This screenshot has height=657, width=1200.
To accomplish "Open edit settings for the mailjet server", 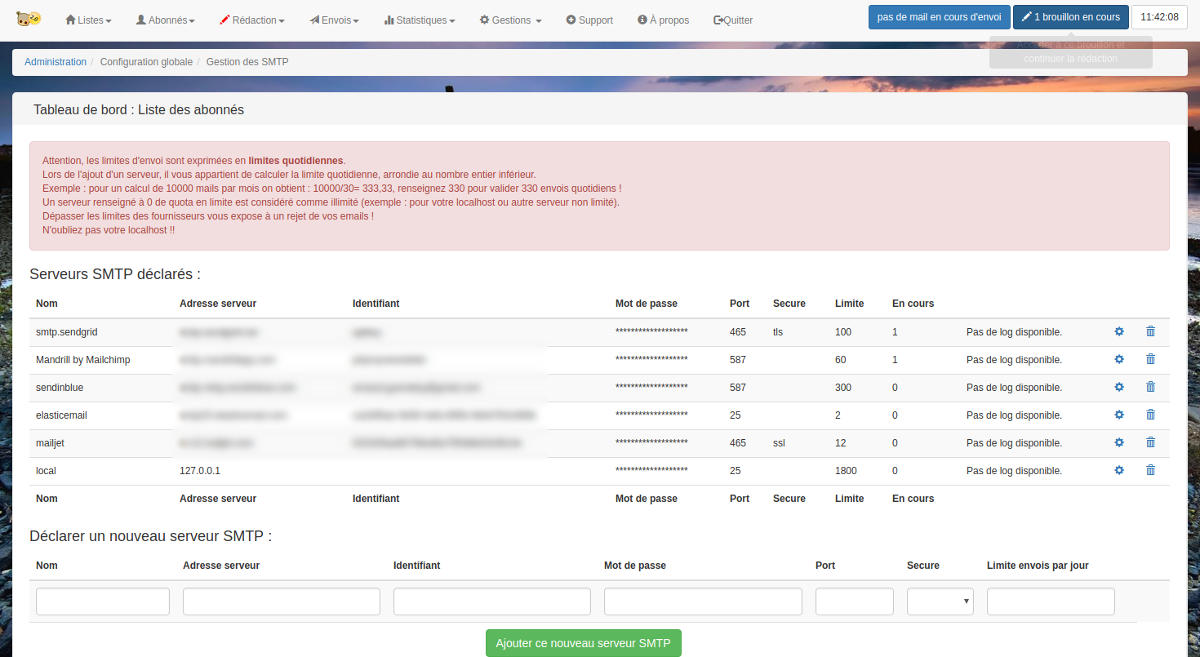I will [x=1119, y=442].
